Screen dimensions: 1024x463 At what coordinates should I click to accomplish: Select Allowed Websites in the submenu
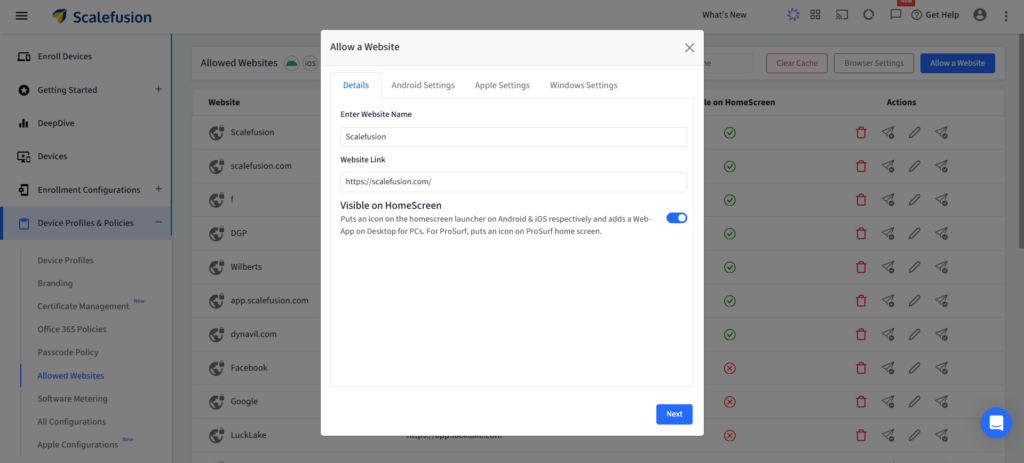click(71, 375)
